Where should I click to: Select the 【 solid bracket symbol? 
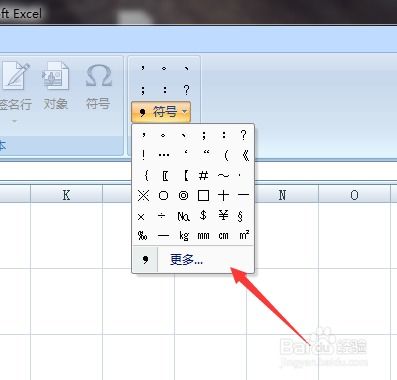coord(186,175)
